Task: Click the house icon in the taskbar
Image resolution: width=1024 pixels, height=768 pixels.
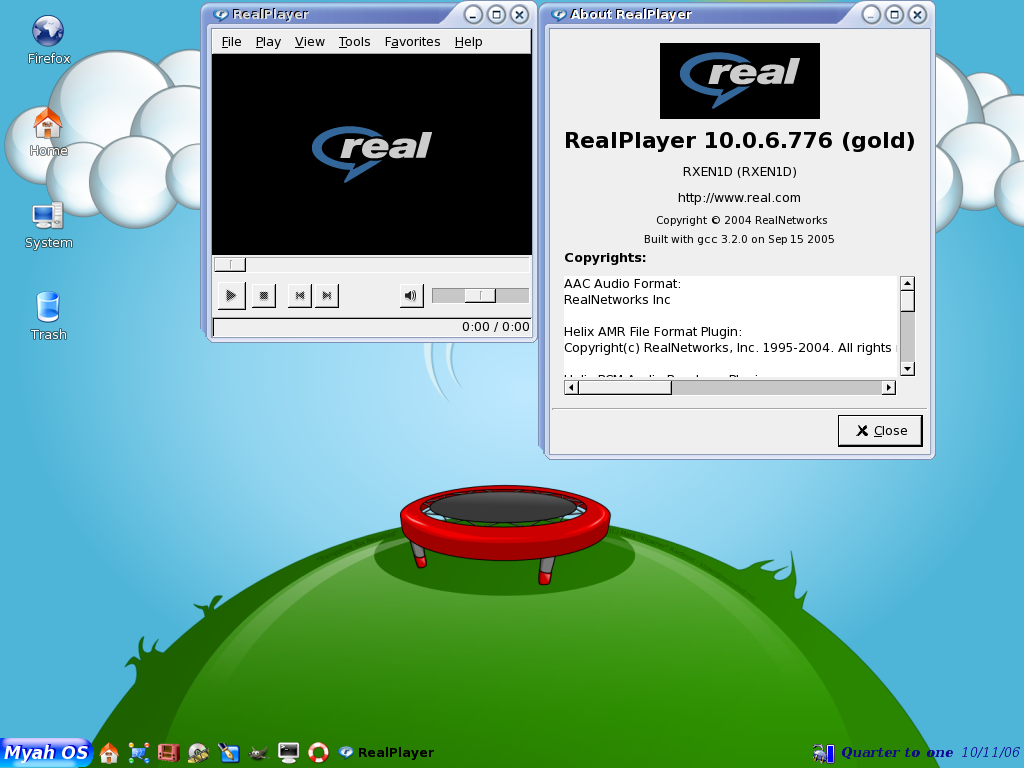Action: (109, 752)
